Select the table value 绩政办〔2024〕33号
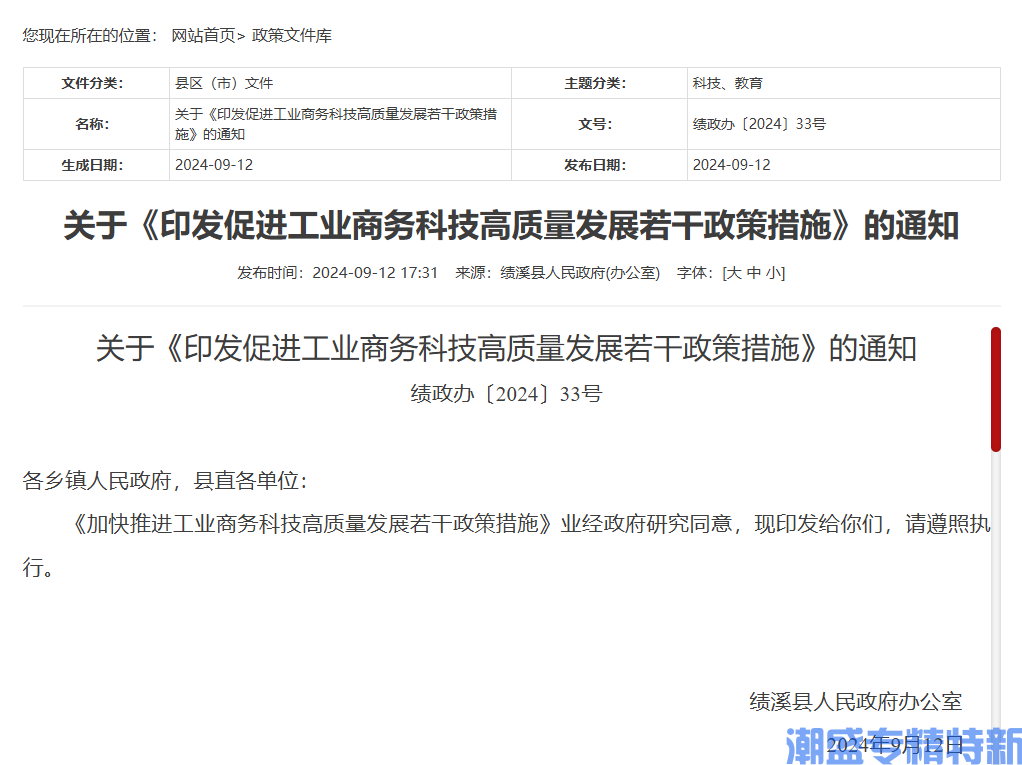This screenshot has height=765, width=1022. pos(759,124)
